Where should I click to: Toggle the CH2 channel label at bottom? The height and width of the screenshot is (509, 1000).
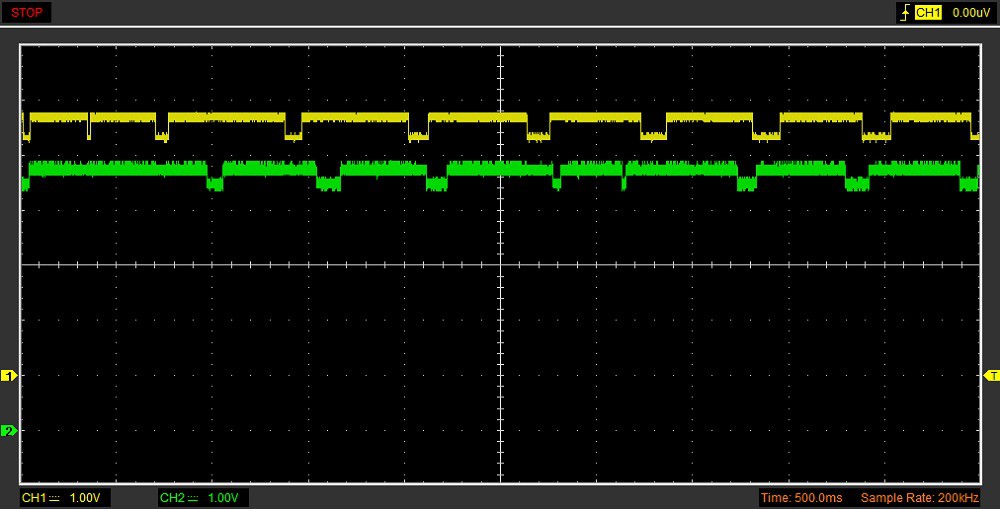[x=172, y=498]
